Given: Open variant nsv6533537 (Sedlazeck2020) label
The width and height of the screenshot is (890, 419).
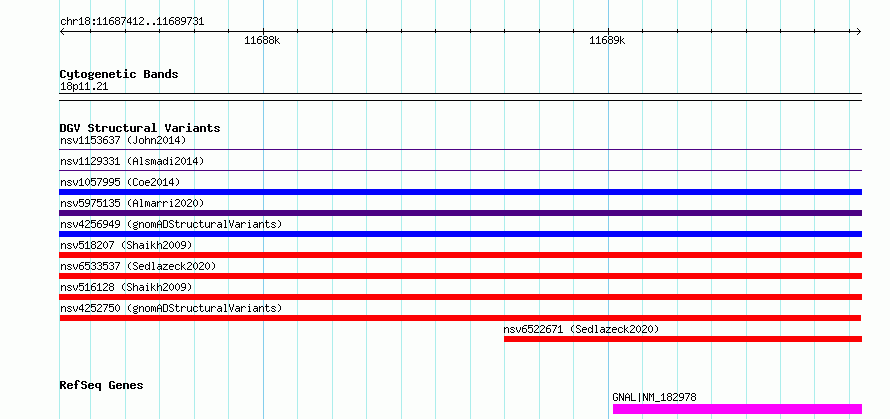Looking at the screenshot, I should (x=138, y=266).
